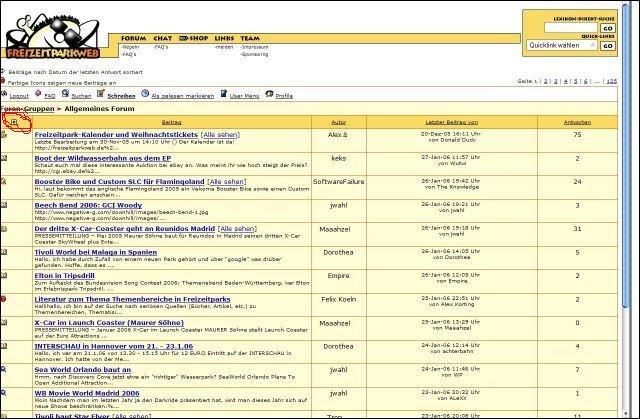
Task: Click the FAQ icon next to Logout
Action: click(x=38, y=93)
